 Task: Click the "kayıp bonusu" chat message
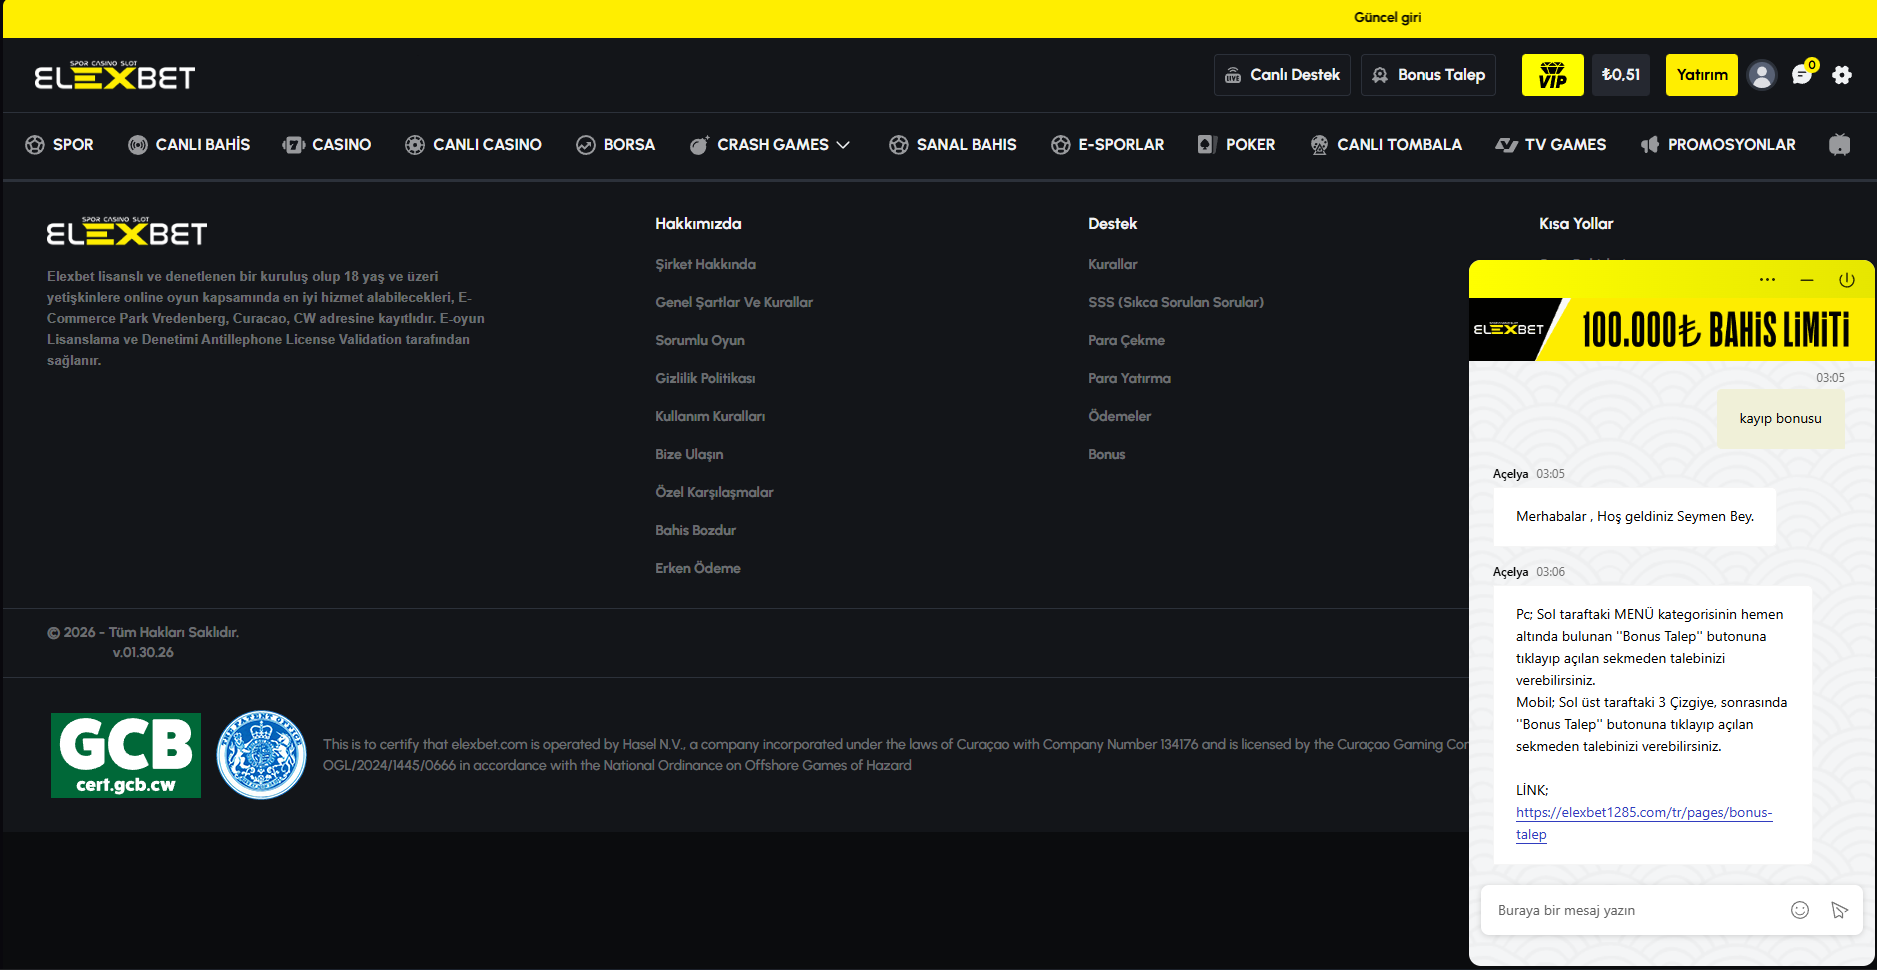click(1780, 418)
